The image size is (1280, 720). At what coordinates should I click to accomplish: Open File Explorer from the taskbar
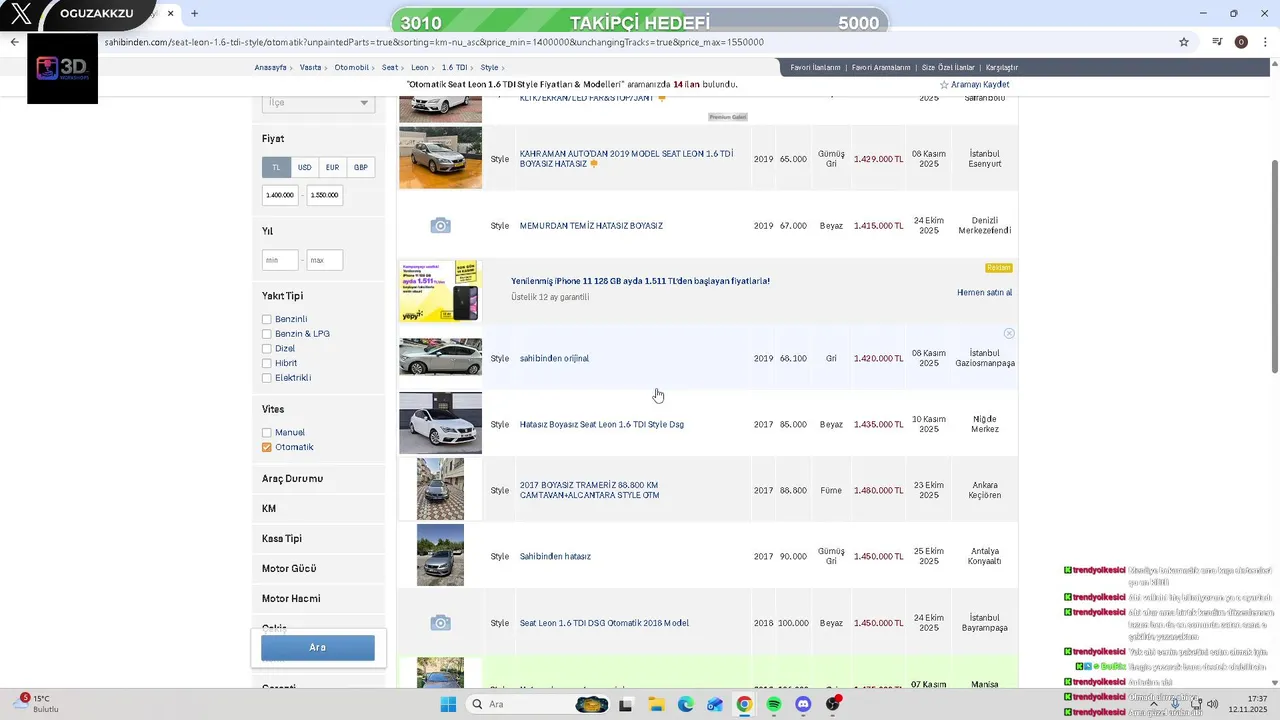(x=656, y=704)
